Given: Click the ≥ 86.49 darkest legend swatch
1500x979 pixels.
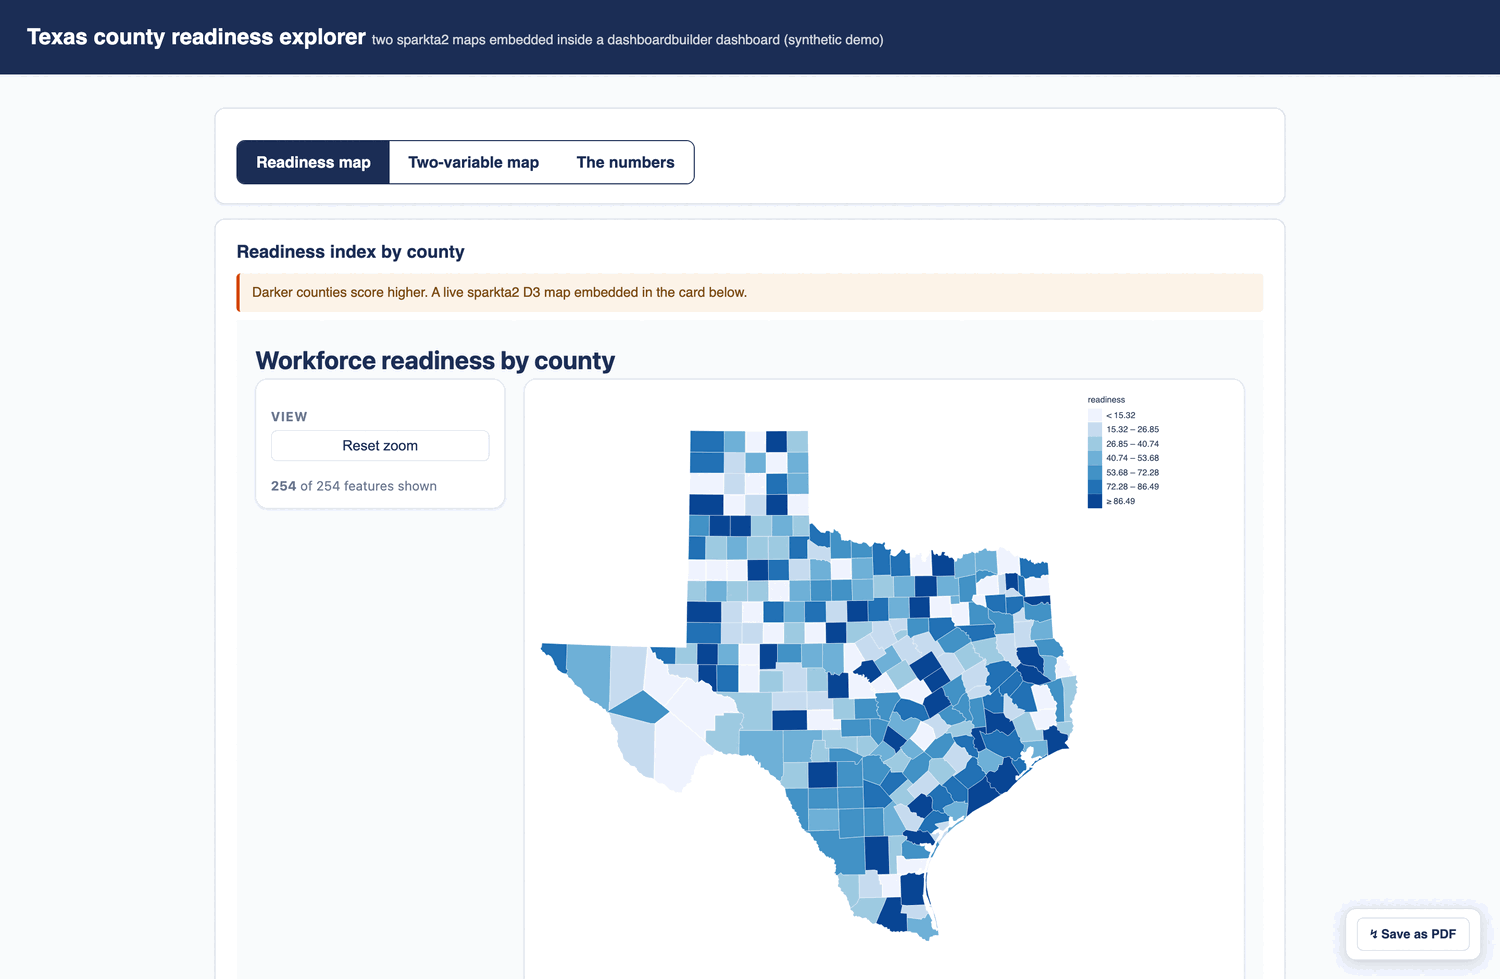Looking at the screenshot, I should pos(1094,501).
